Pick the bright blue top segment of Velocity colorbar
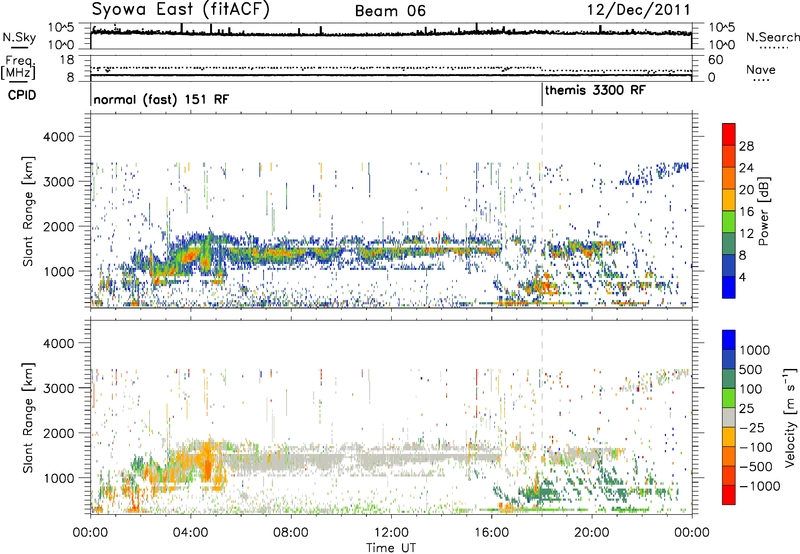Screen dimensions: 800x554 729,340
